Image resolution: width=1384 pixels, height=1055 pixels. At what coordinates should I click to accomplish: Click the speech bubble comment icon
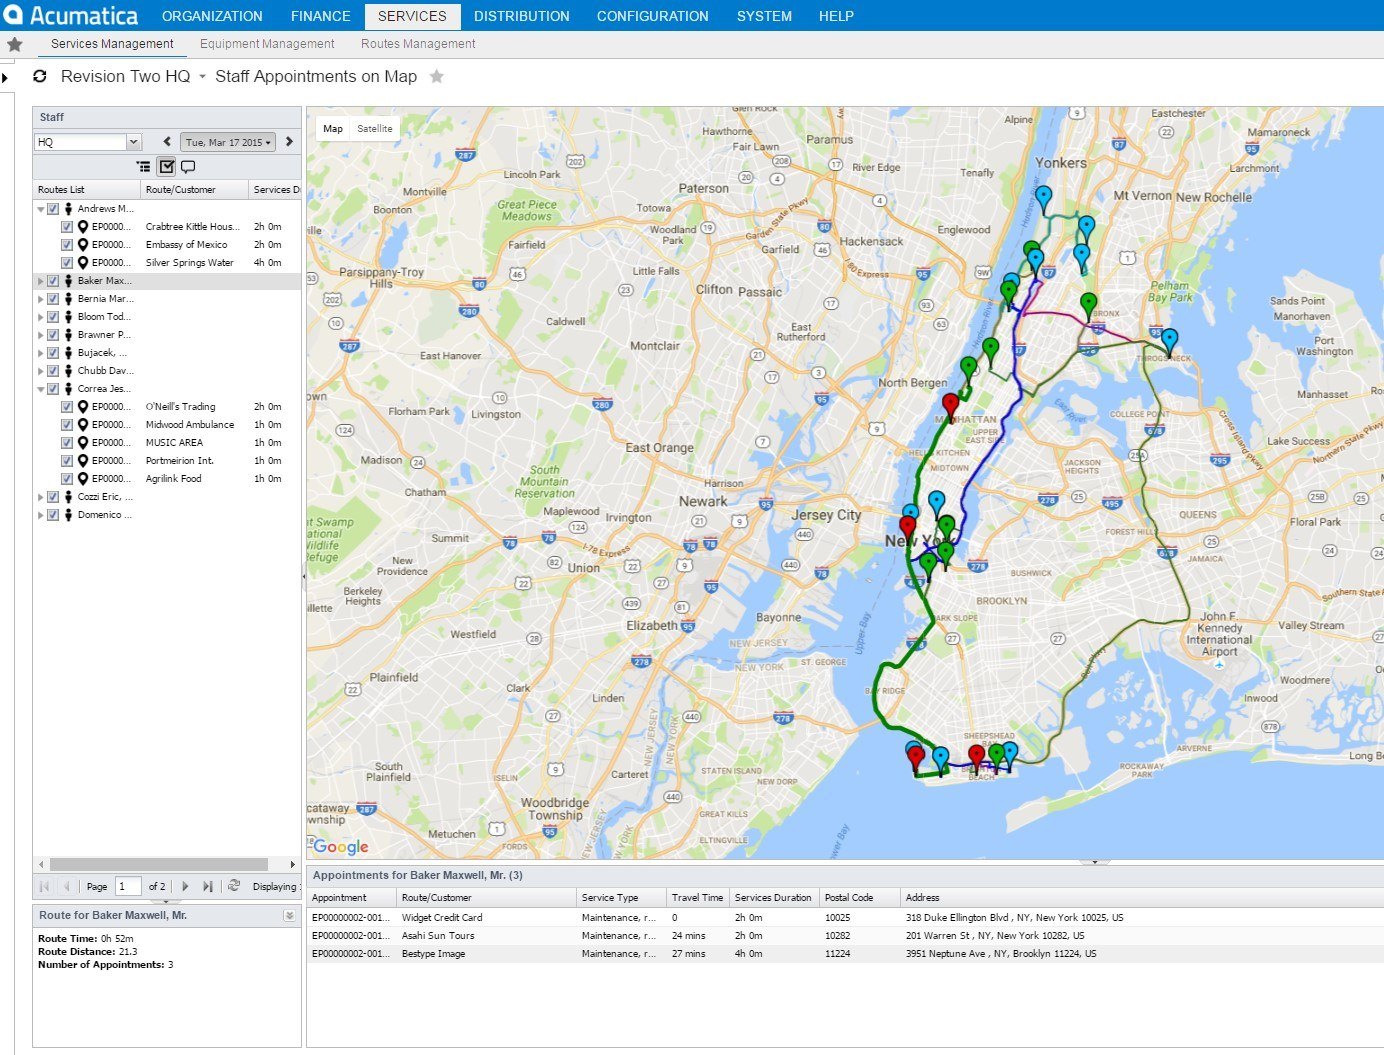pyautogui.click(x=188, y=167)
